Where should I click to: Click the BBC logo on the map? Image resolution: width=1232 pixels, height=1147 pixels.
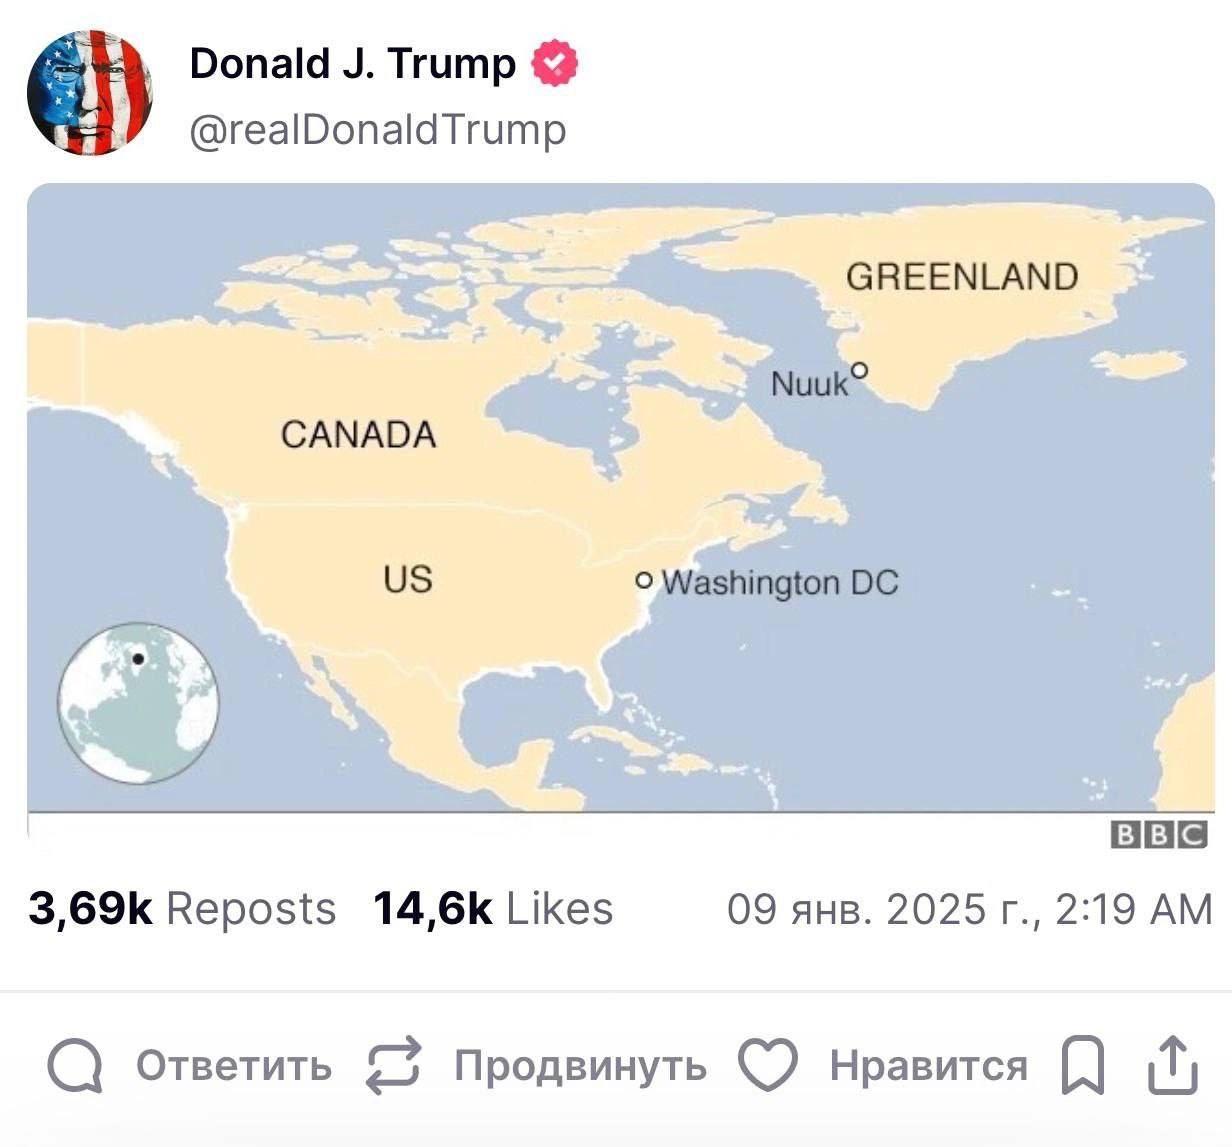coord(1159,835)
